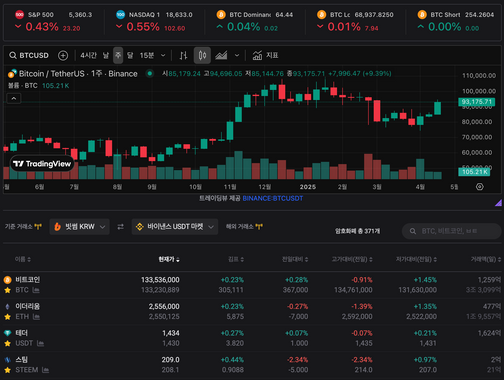
Task: Collapse the chart legend with the chevron
Action: (14, 98)
